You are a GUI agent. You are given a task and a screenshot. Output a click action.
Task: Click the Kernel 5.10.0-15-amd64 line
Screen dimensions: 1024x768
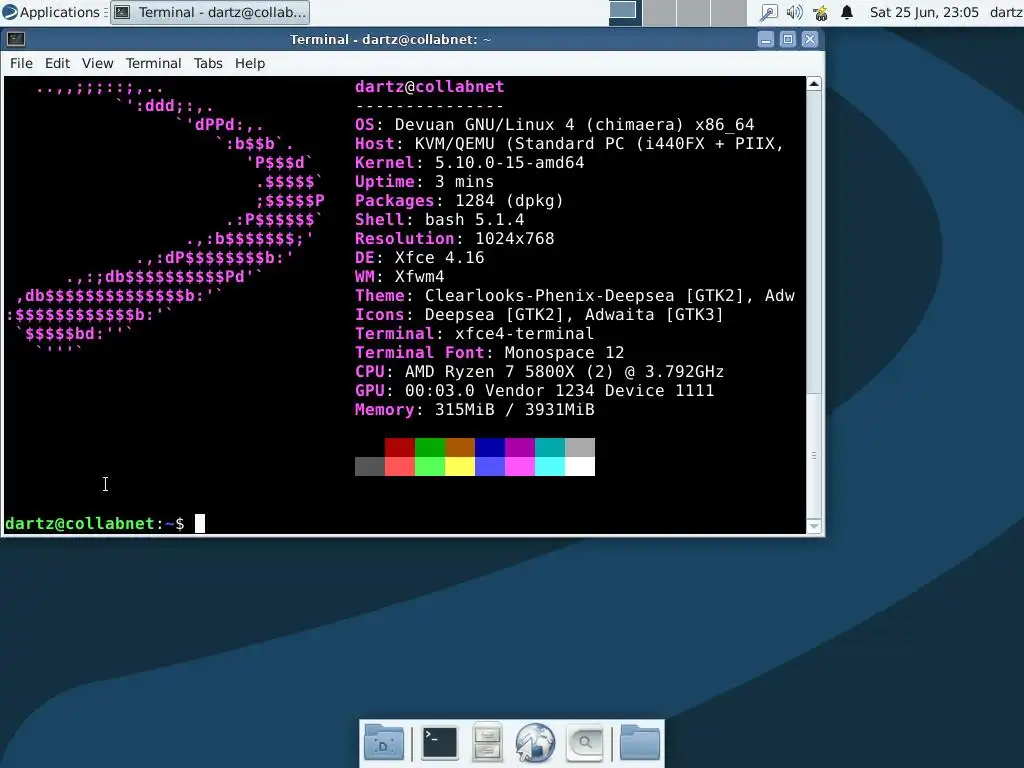pyautogui.click(x=470, y=162)
